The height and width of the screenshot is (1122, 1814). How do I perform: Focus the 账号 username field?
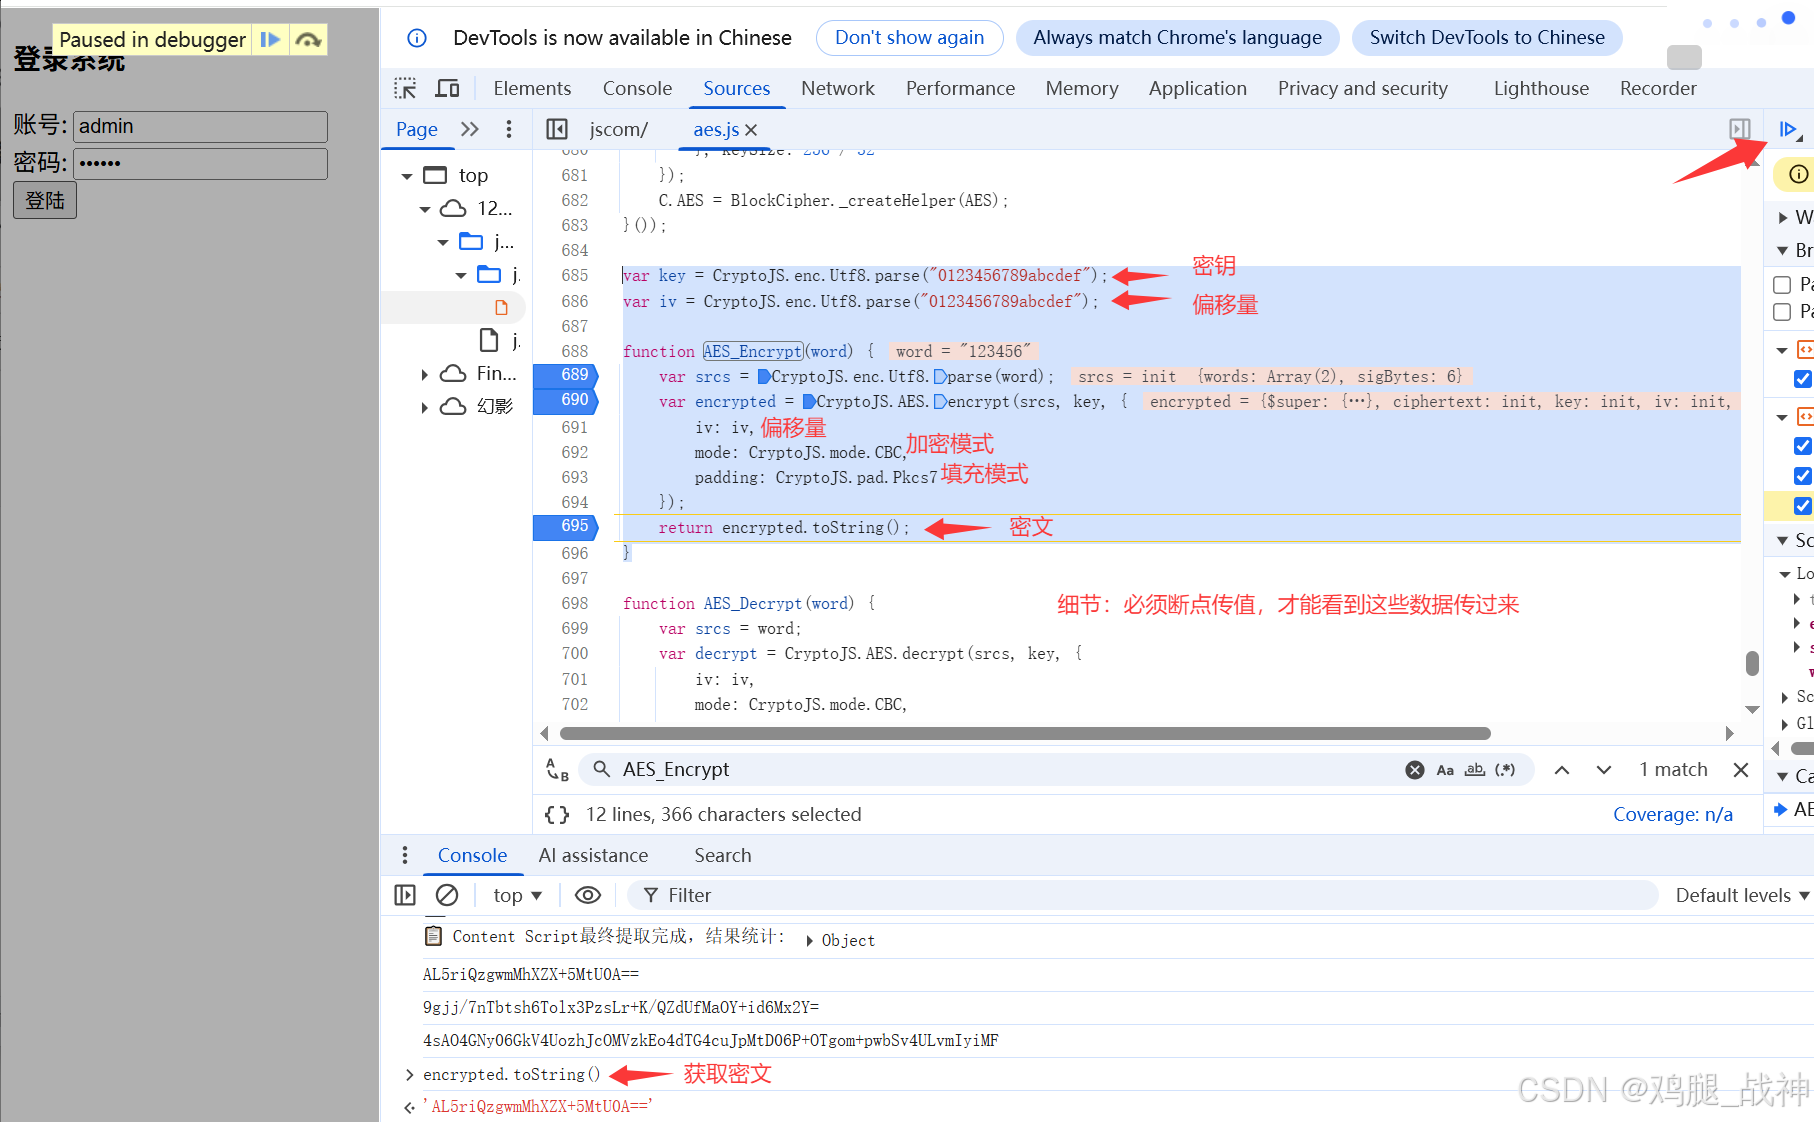click(200, 126)
